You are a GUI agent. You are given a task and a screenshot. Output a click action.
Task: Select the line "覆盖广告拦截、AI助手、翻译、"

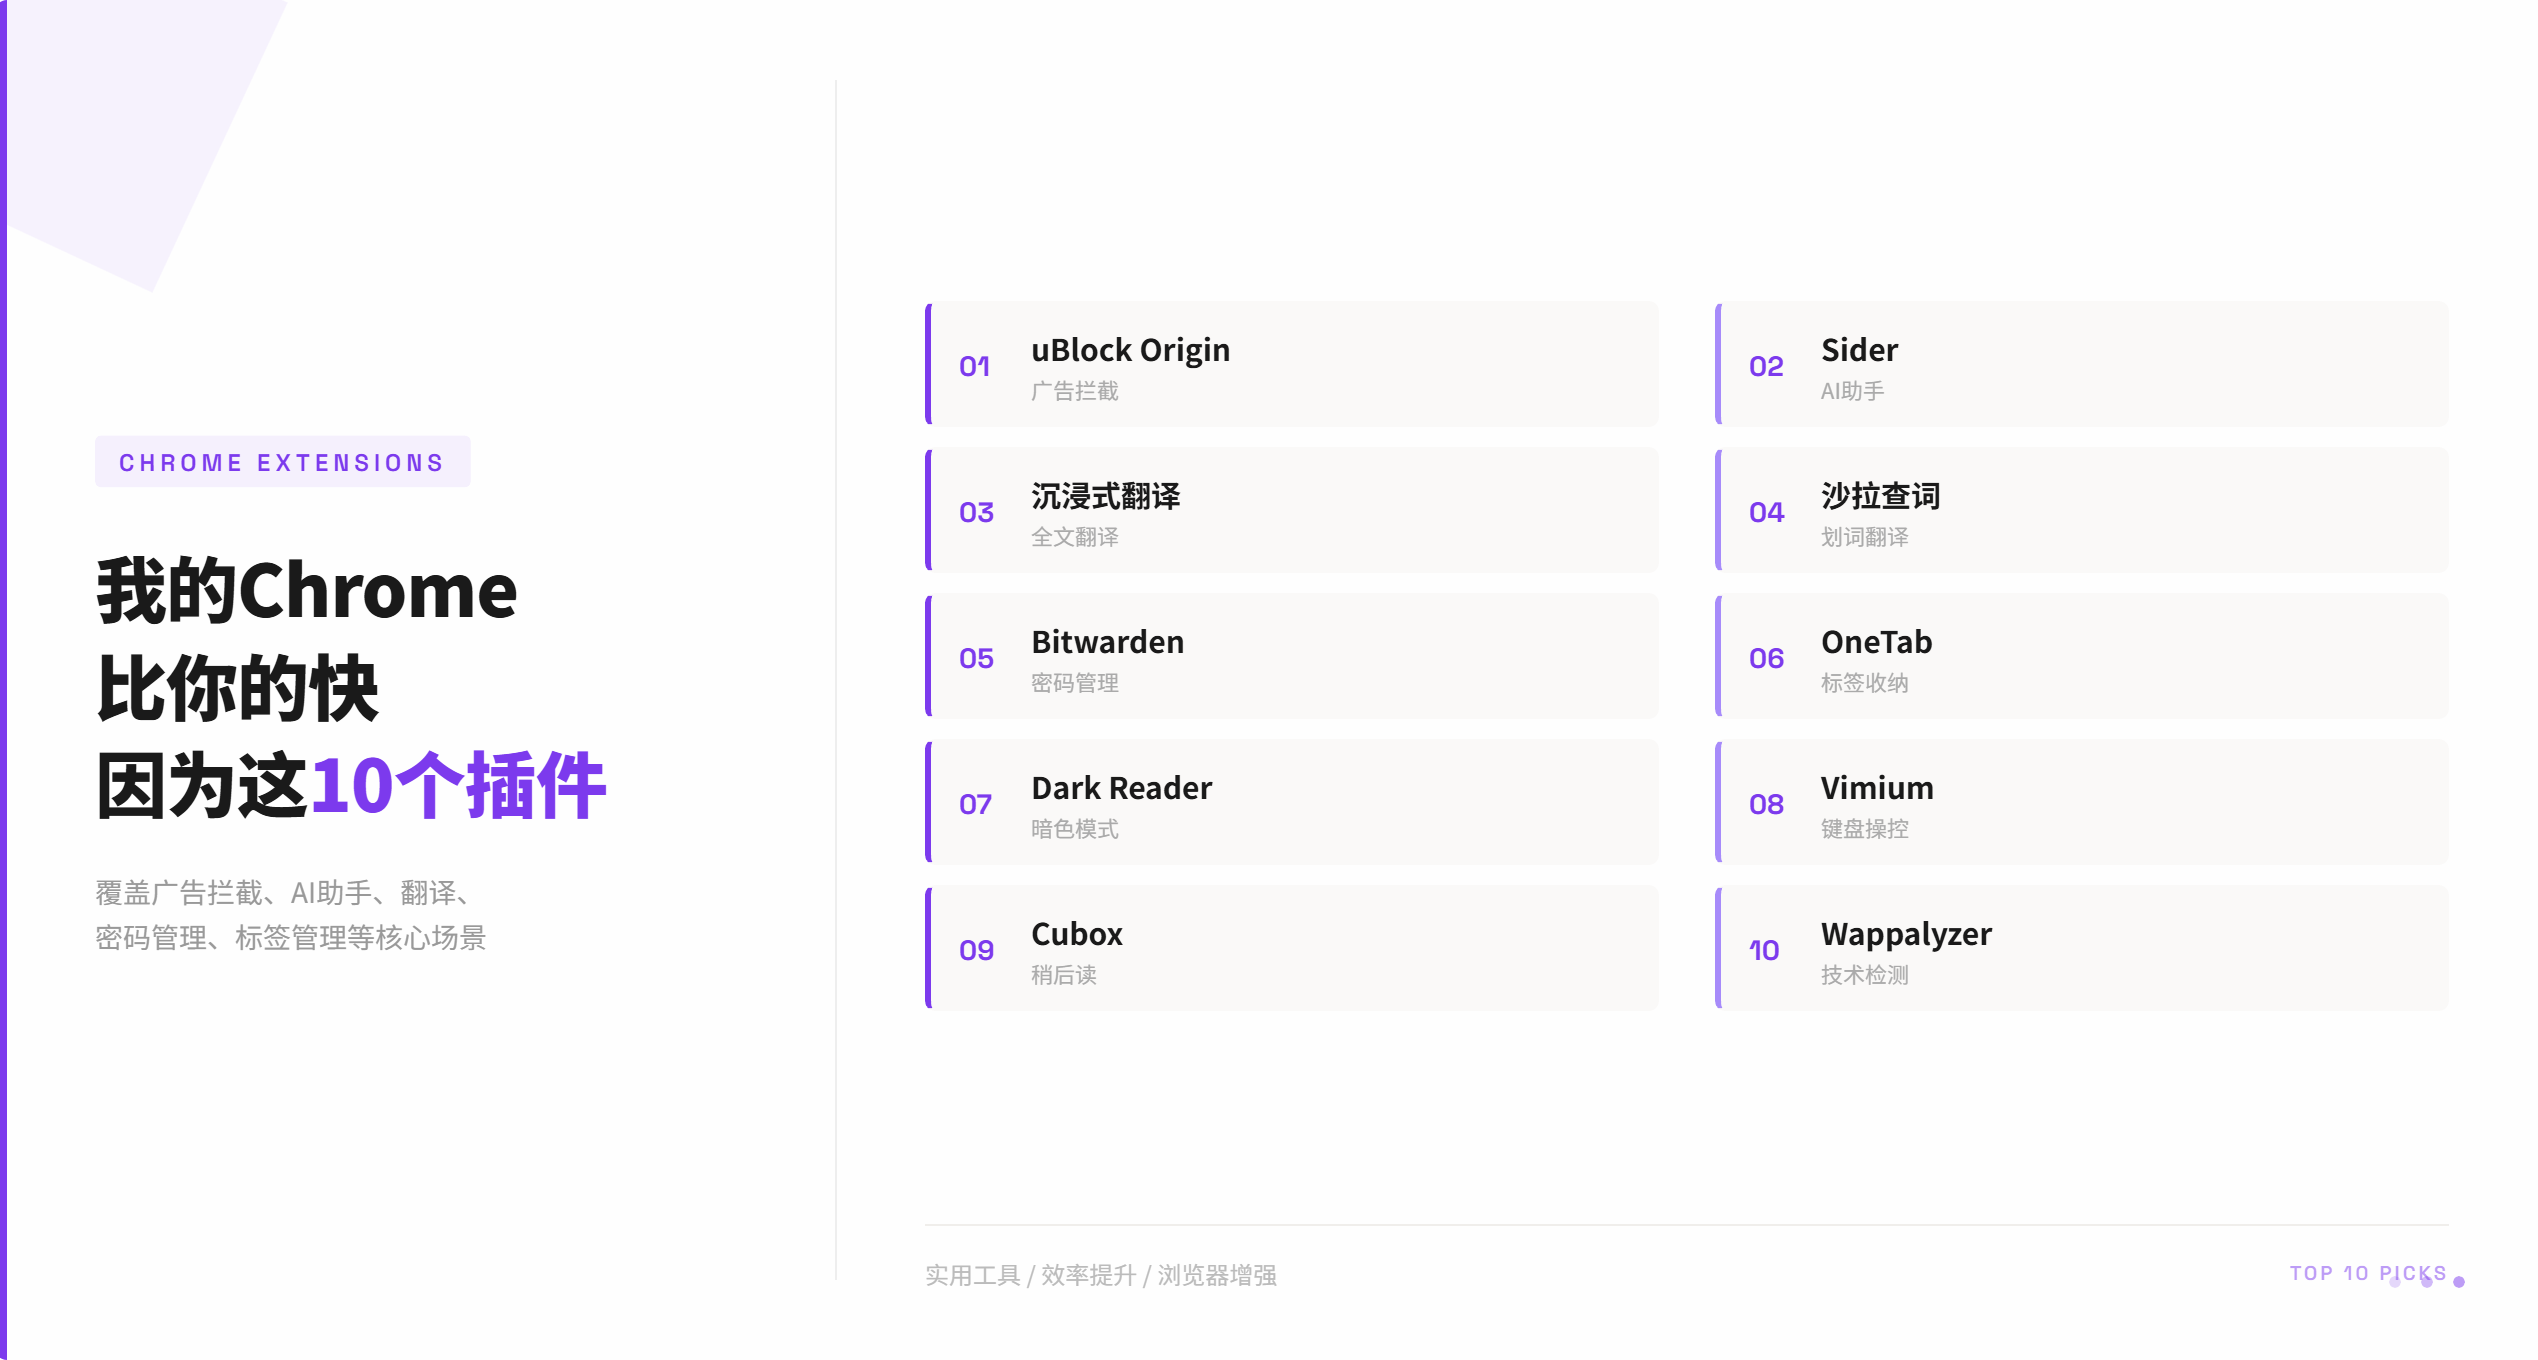tap(284, 892)
